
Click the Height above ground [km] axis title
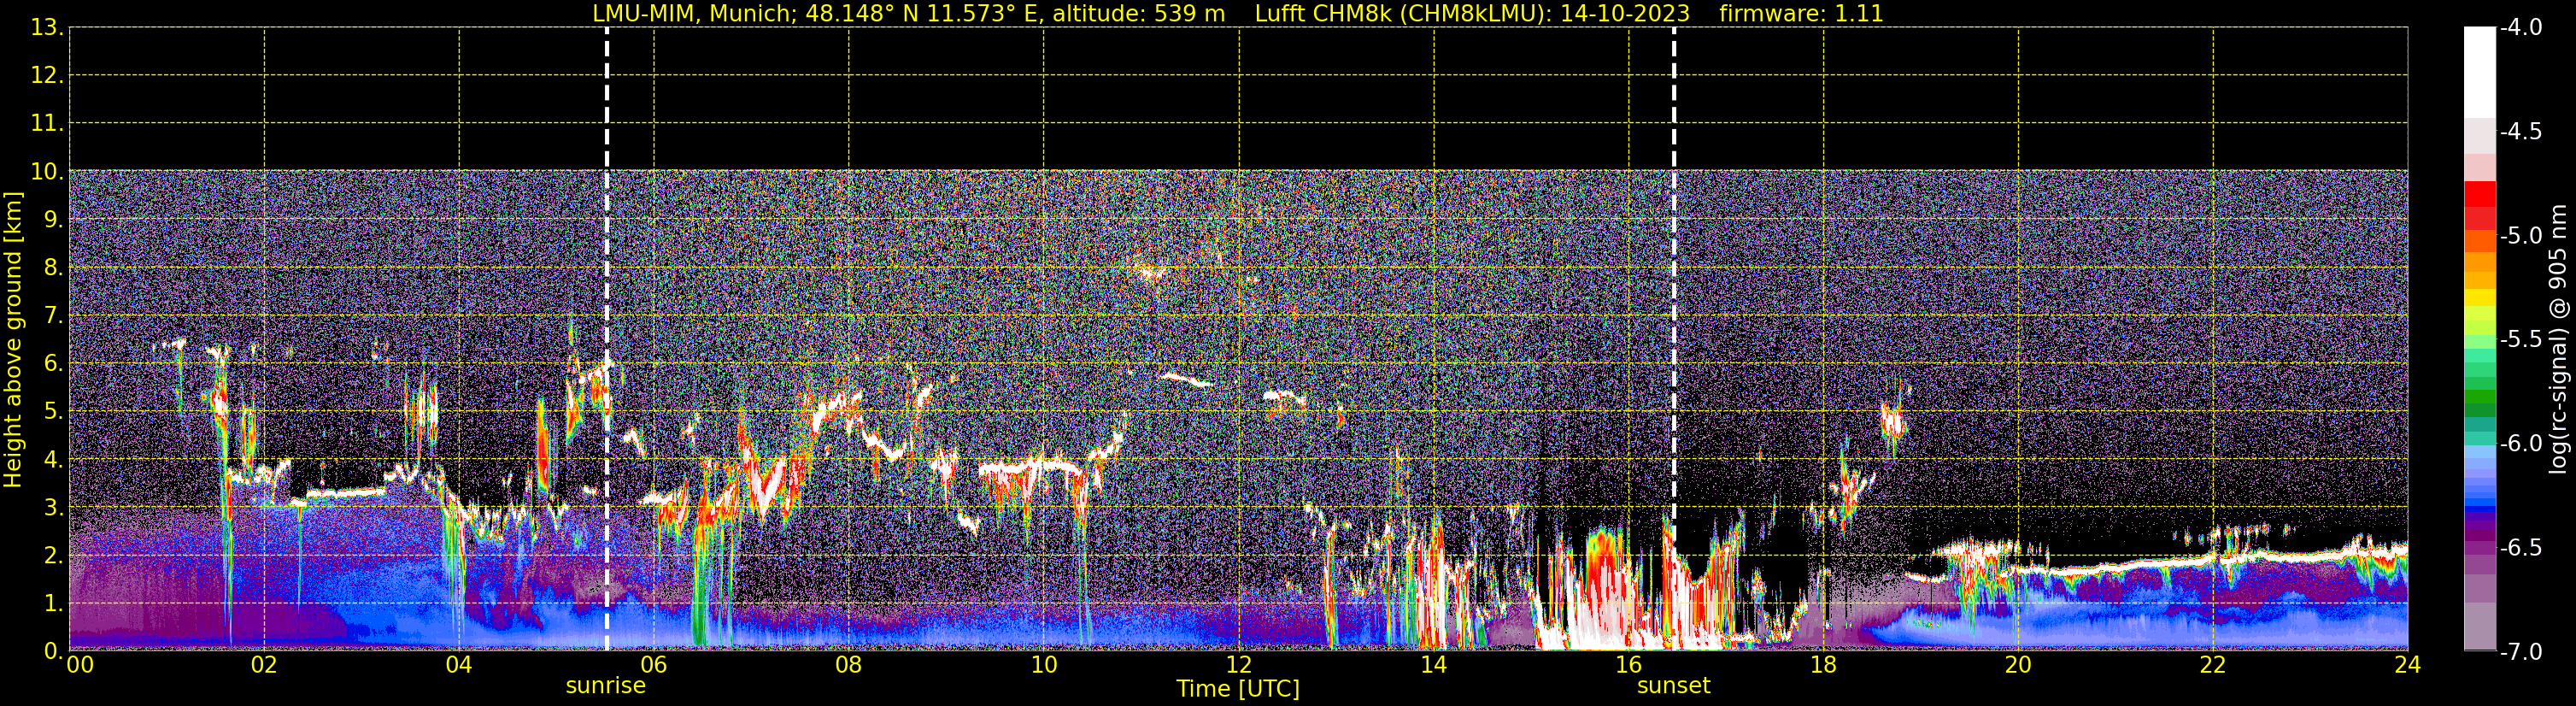[13, 340]
